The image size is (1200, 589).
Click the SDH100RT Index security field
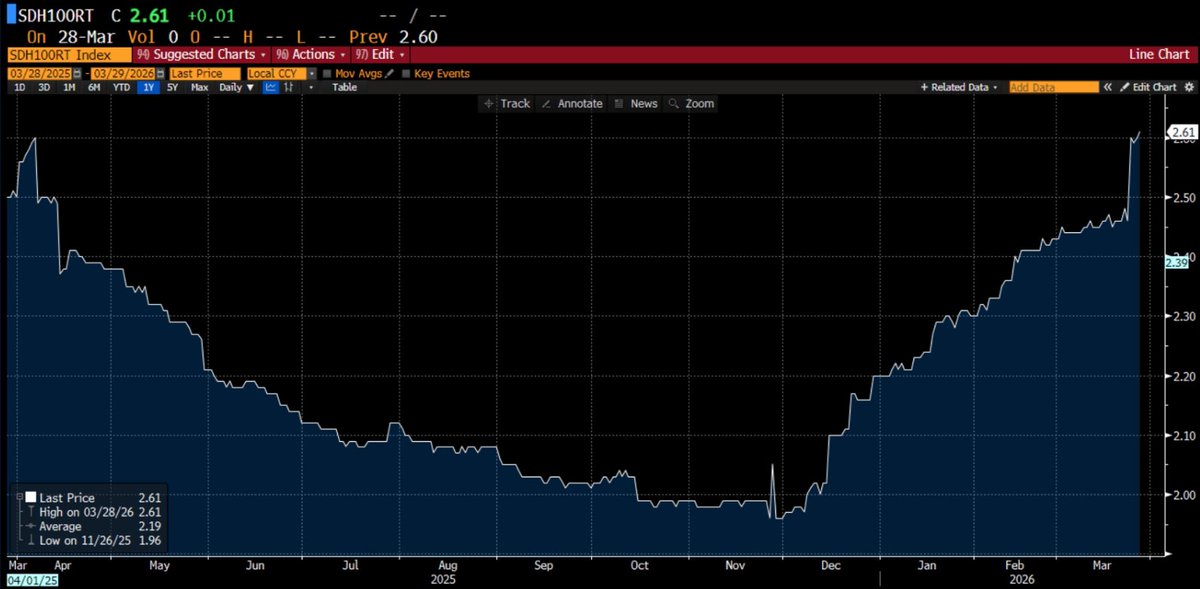pos(69,54)
